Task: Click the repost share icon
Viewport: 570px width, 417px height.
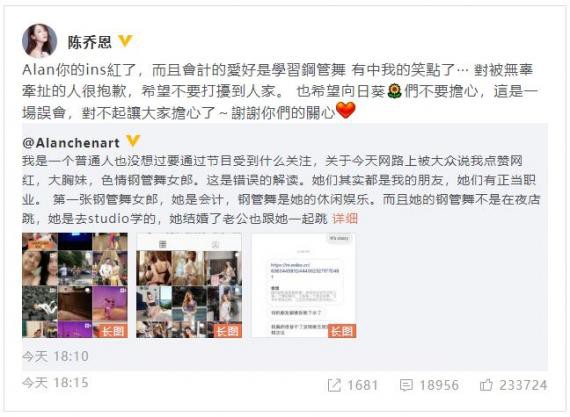Action: 334,385
